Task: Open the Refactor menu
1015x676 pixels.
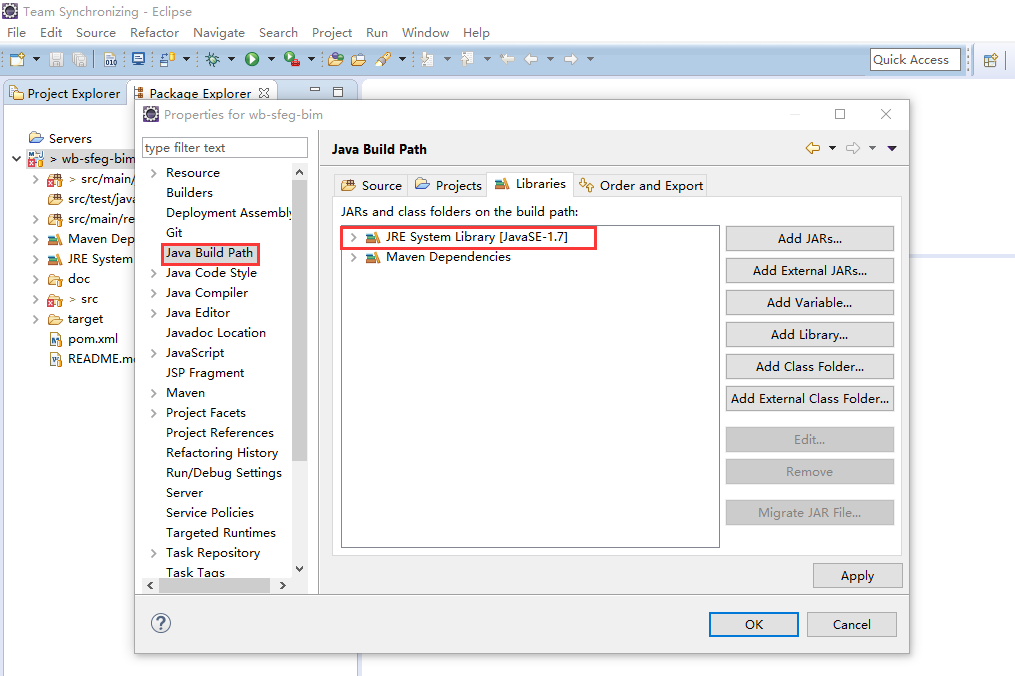Action: (154, 32)
